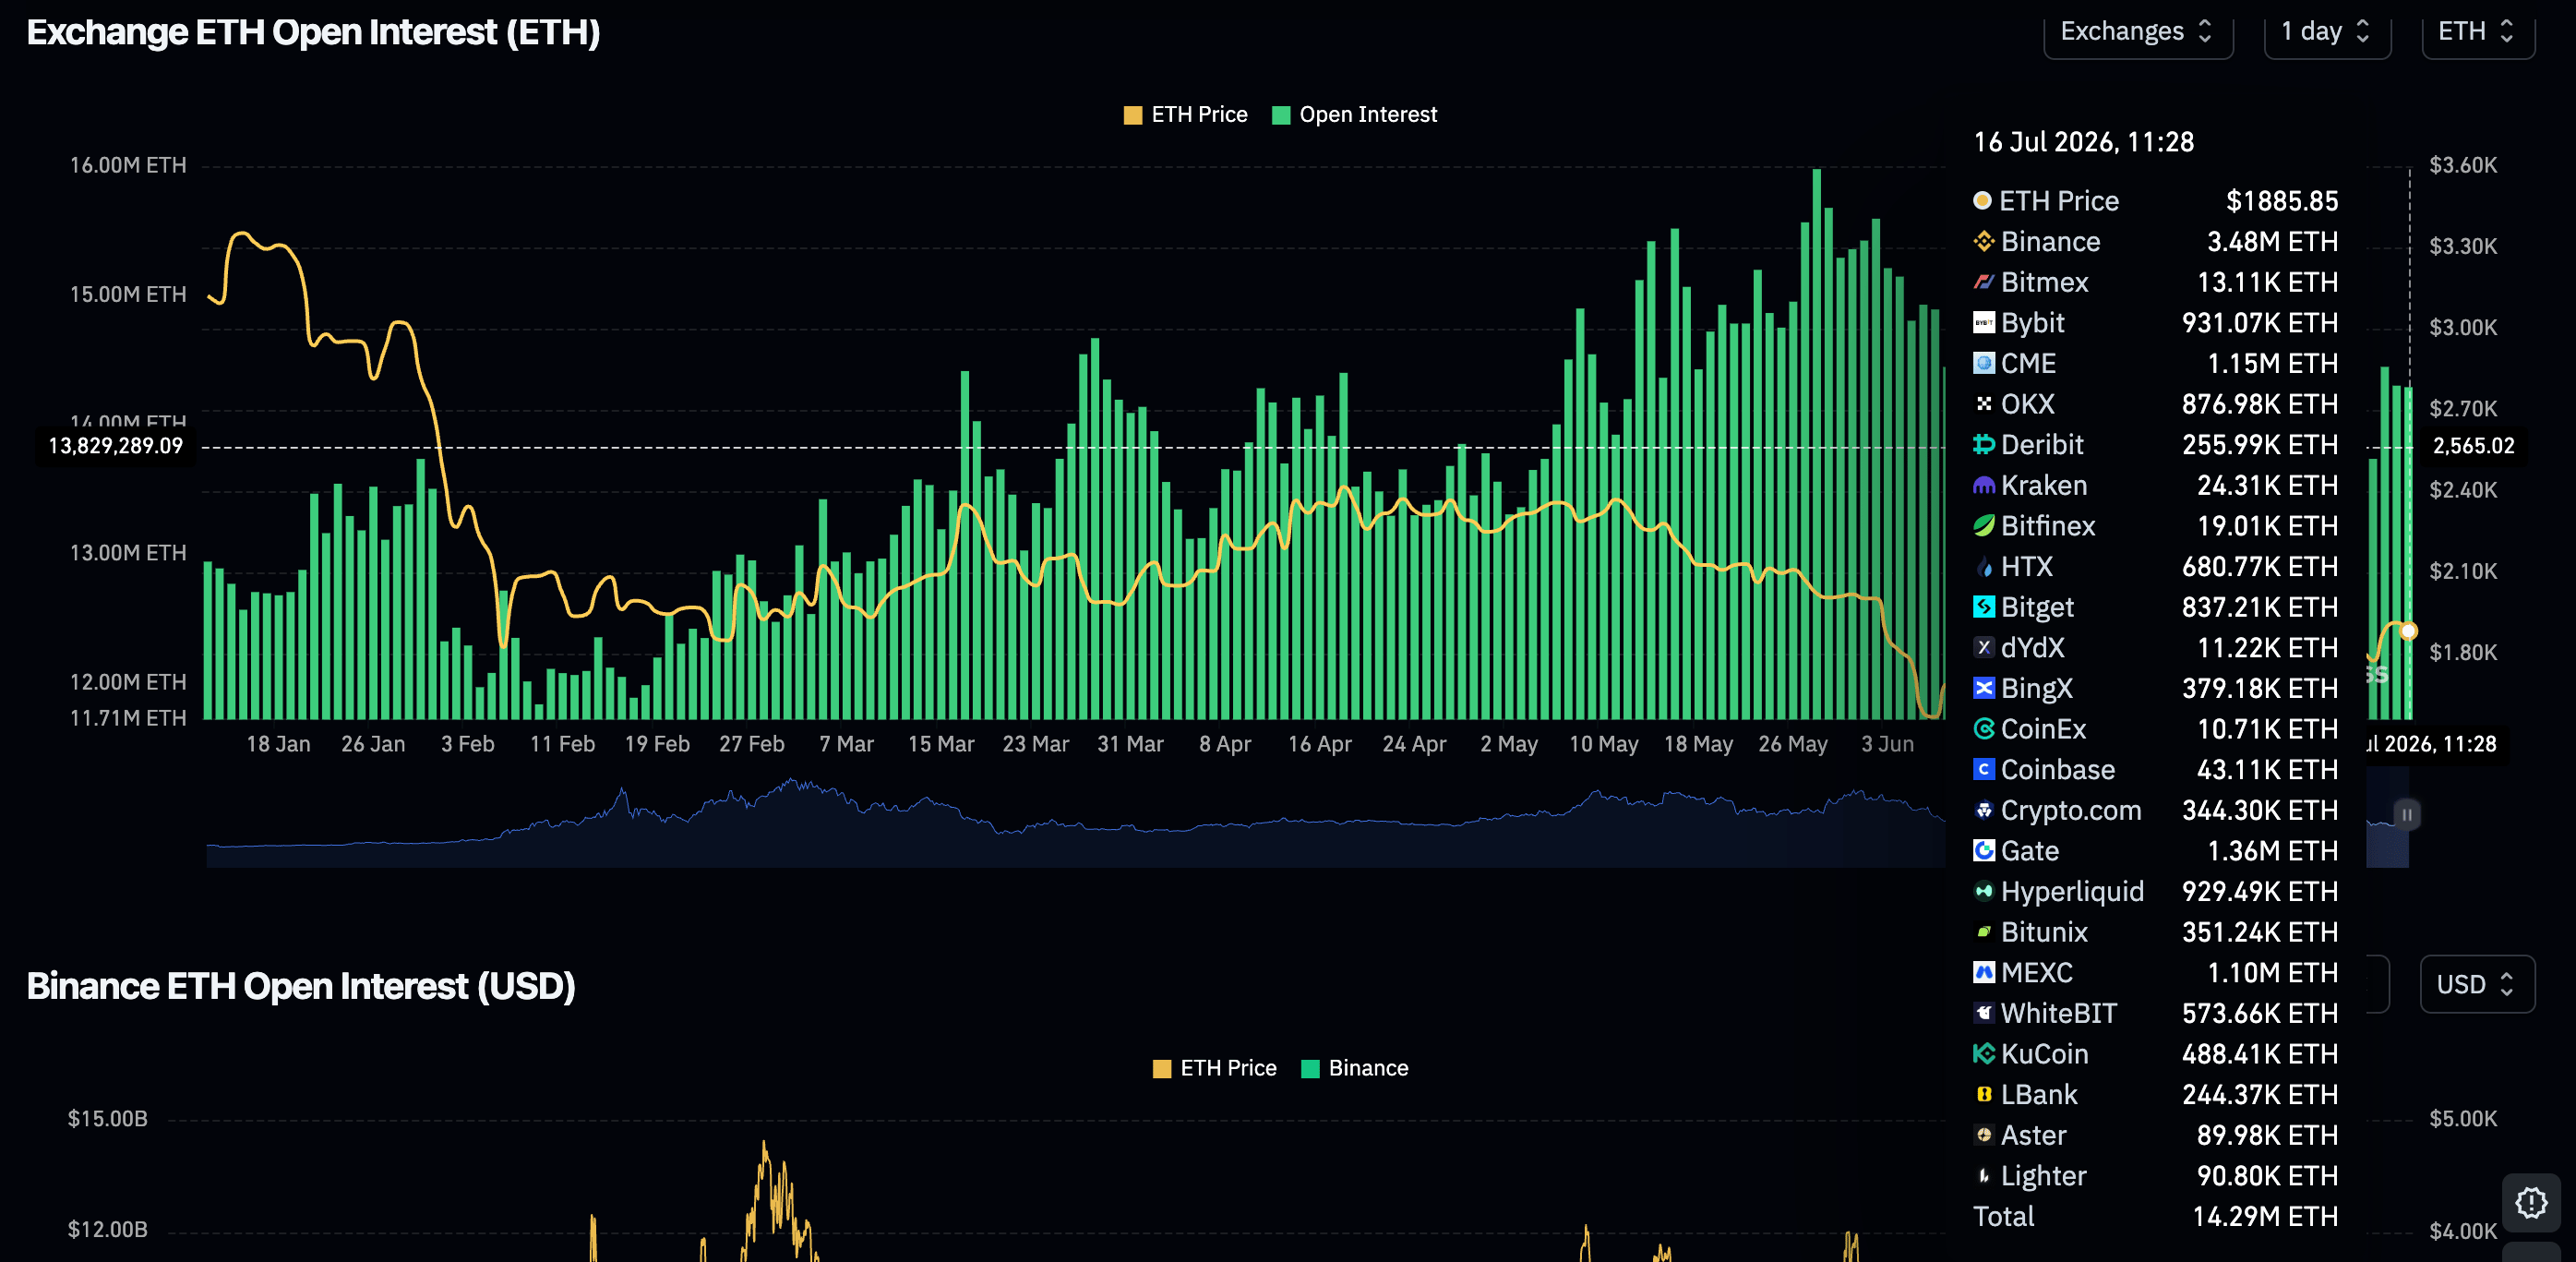Screen dimensions: 2576x1262
Task: Toggle Open Interest legend in top chart
Action: click(x=1354, y=114)
